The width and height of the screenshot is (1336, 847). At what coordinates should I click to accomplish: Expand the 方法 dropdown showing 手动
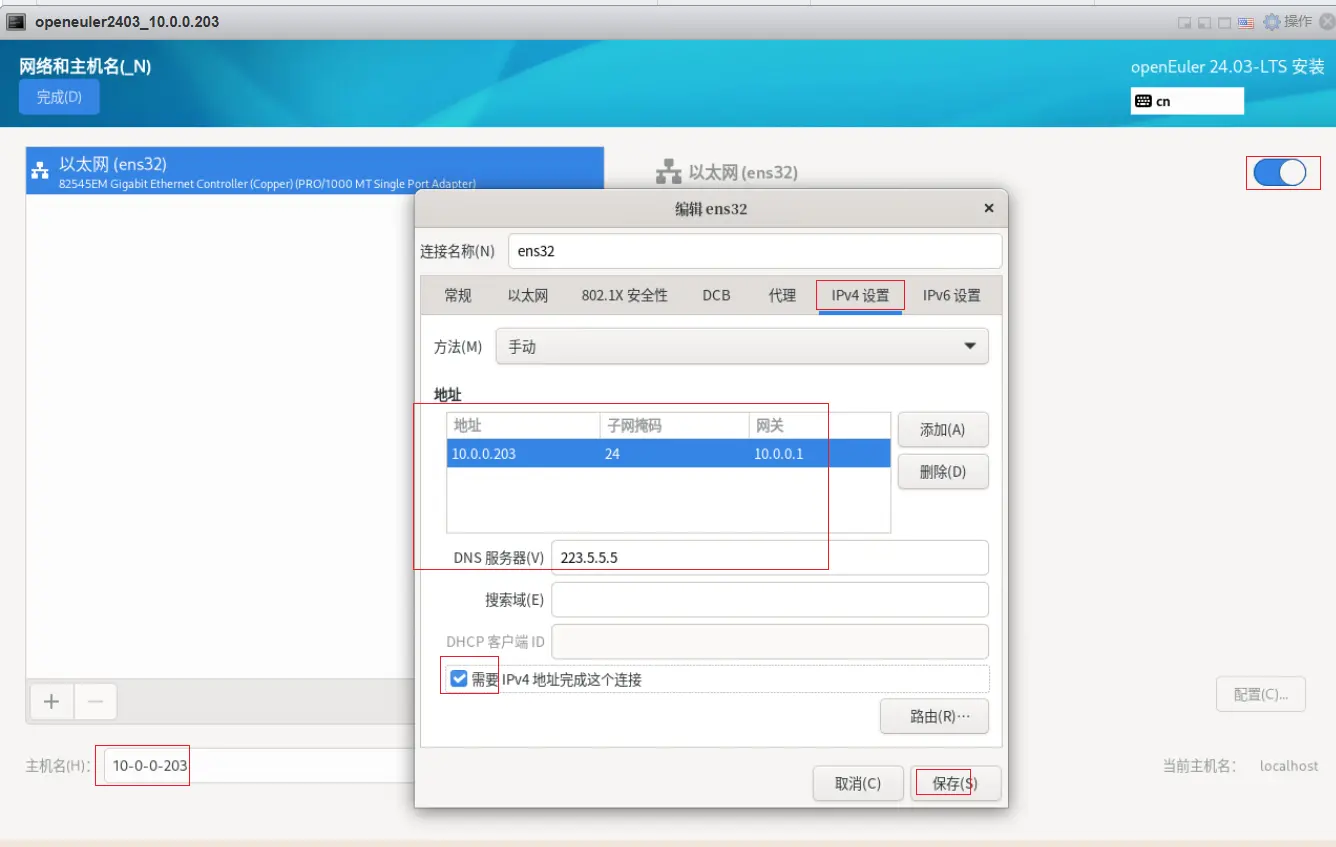coord(741,346)
